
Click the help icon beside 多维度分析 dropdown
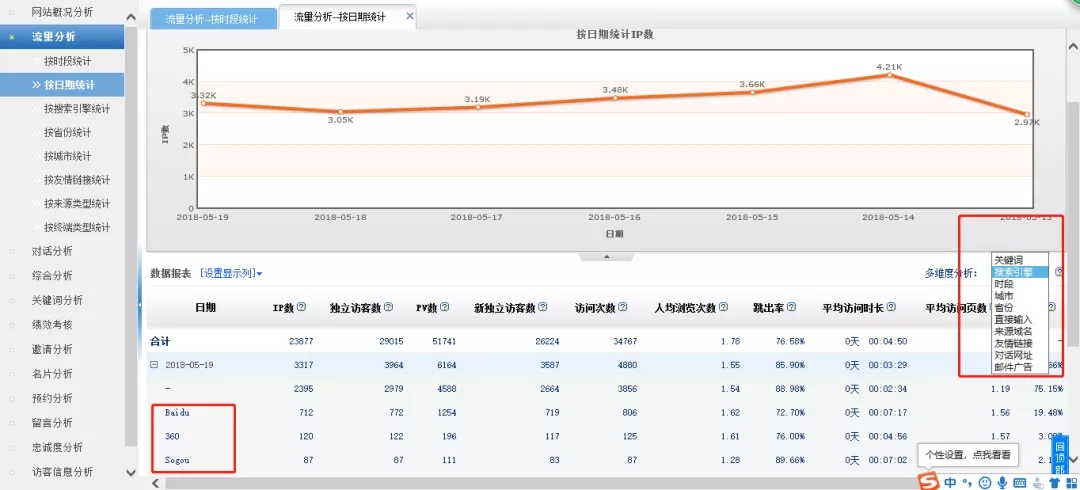point(1059,272)
